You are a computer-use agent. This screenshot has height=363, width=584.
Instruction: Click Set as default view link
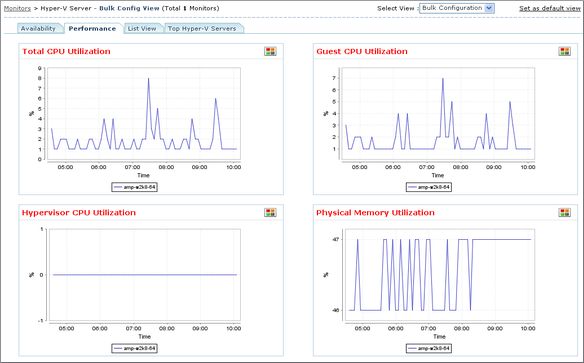click(550, 8)
